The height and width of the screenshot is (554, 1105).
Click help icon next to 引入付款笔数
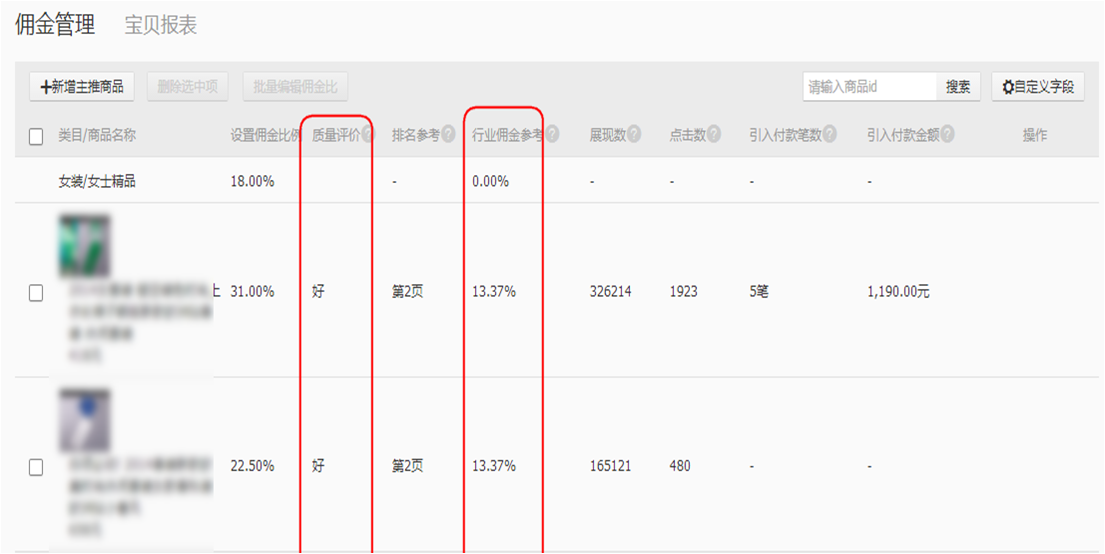[x=829, y=135]
